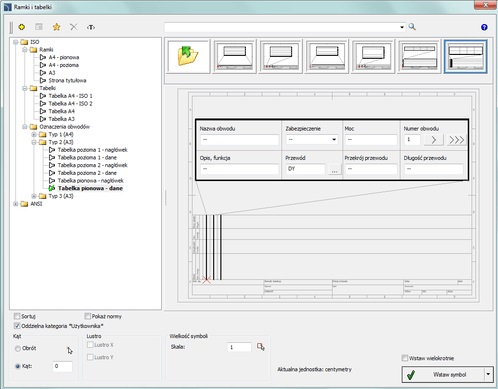Toggle Oddzielna kategoria "Użytkownika" checkbox

click(17, 326)
